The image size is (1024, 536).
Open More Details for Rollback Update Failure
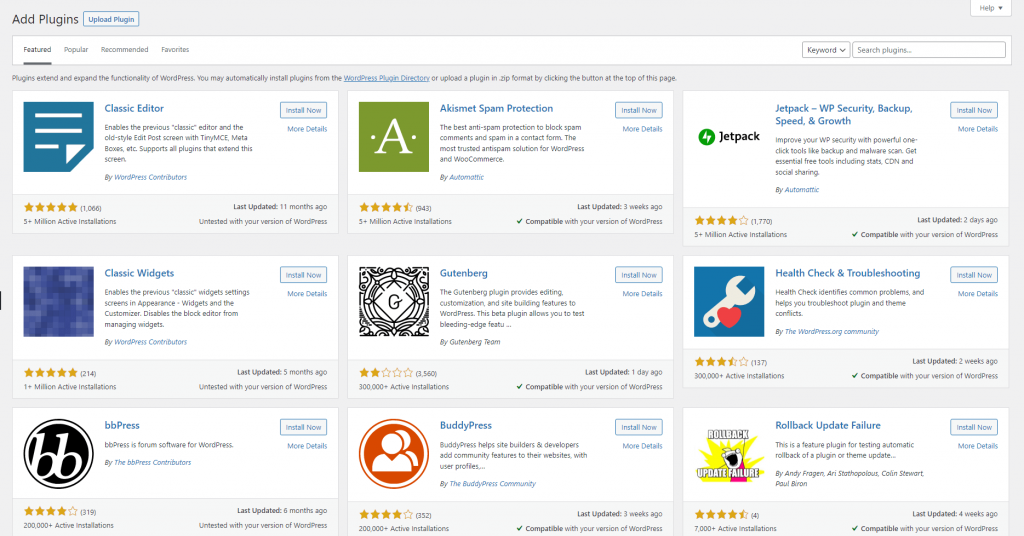point(978,446)
